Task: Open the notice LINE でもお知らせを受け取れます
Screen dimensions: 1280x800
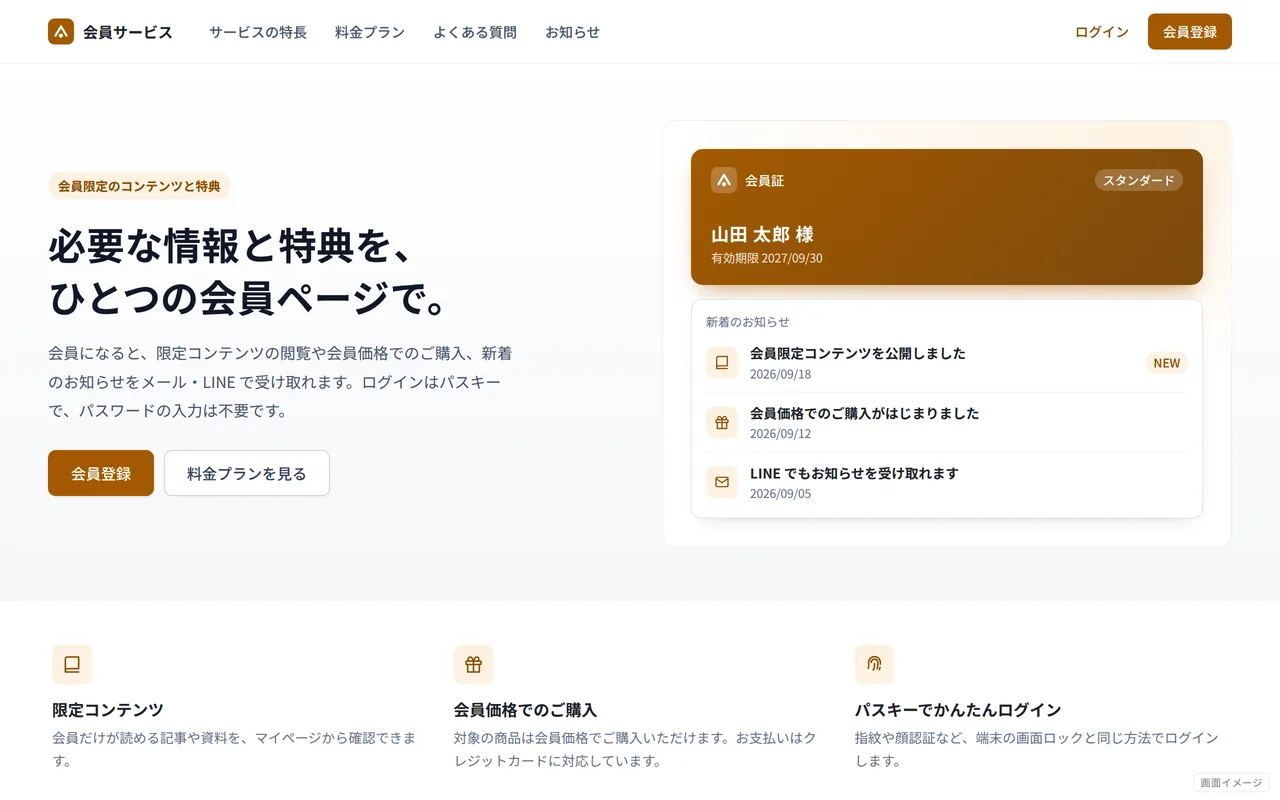Action: (x=854, y=473)
